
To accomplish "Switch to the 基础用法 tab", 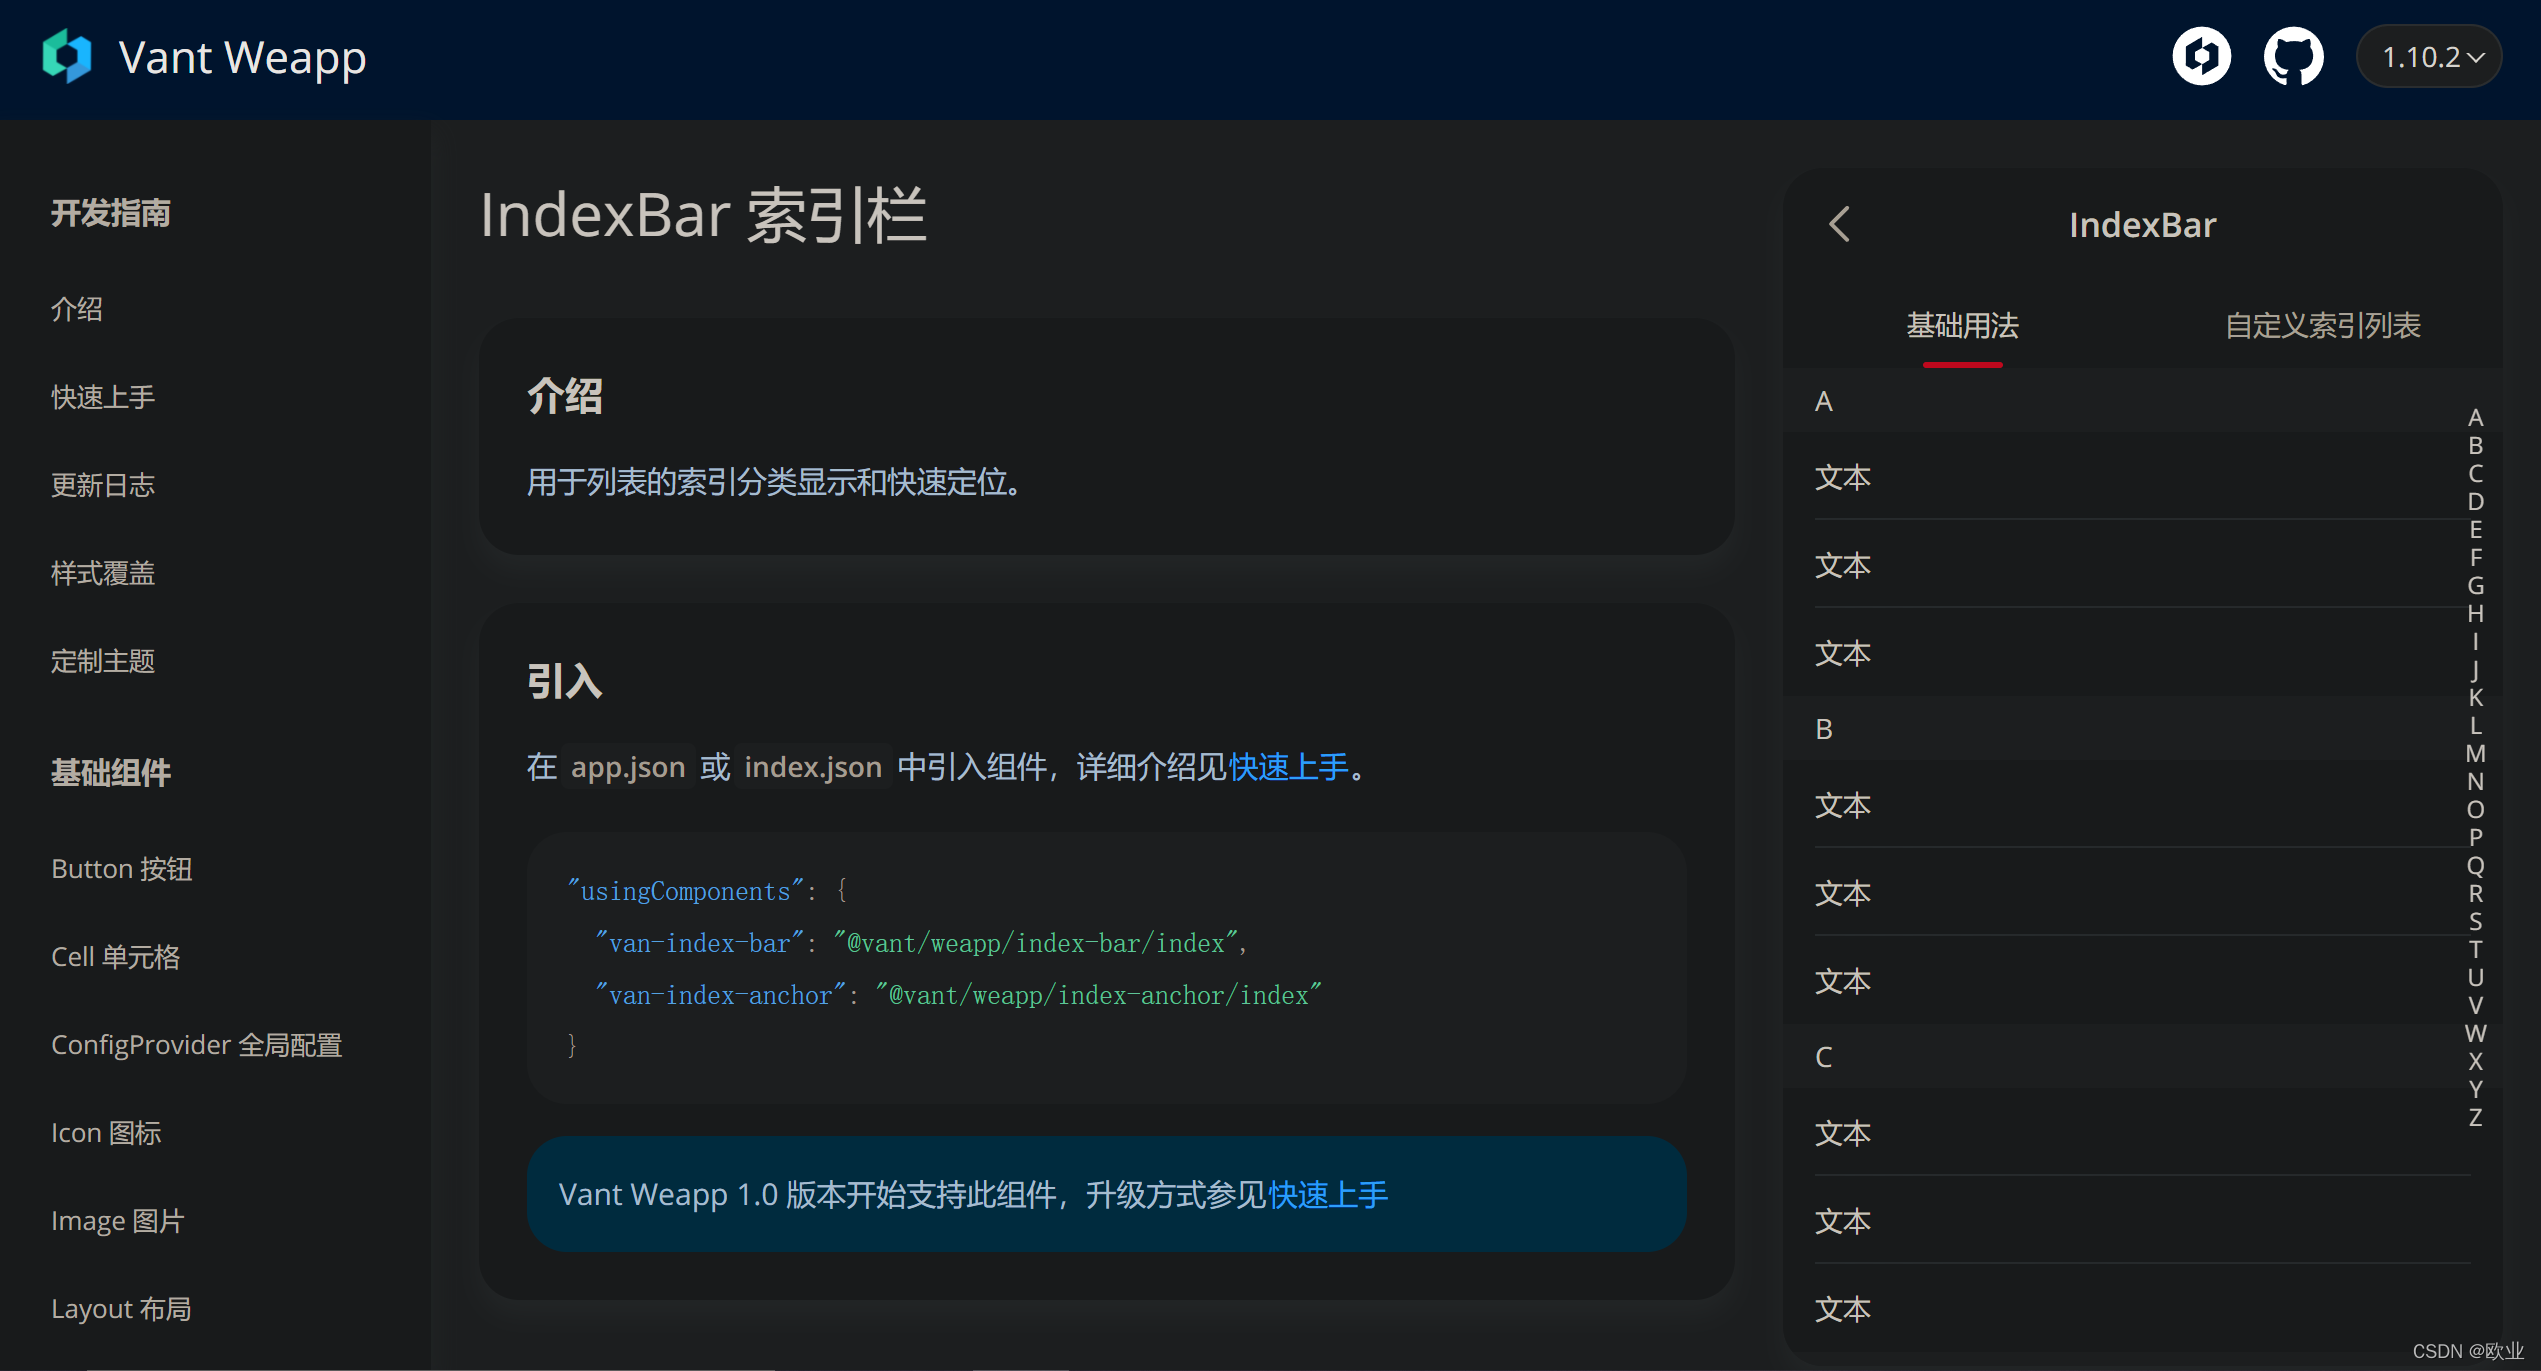I will [1962, 326].
